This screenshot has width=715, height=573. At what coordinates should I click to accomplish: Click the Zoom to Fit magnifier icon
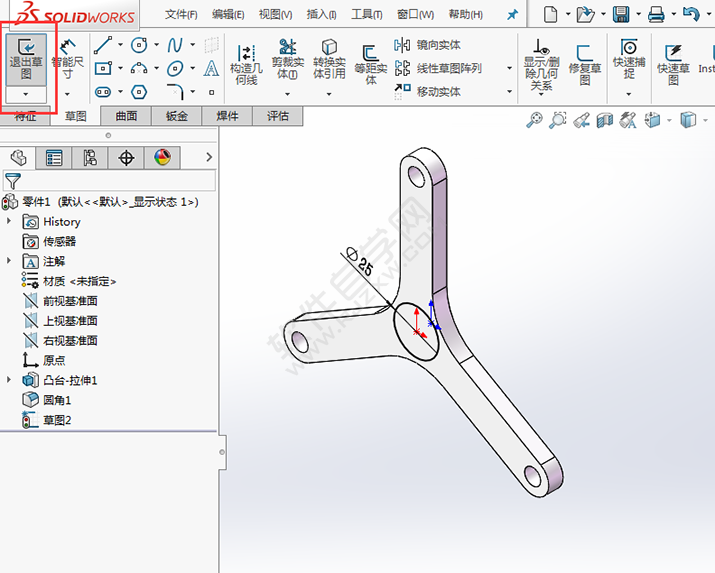[534, 120]
